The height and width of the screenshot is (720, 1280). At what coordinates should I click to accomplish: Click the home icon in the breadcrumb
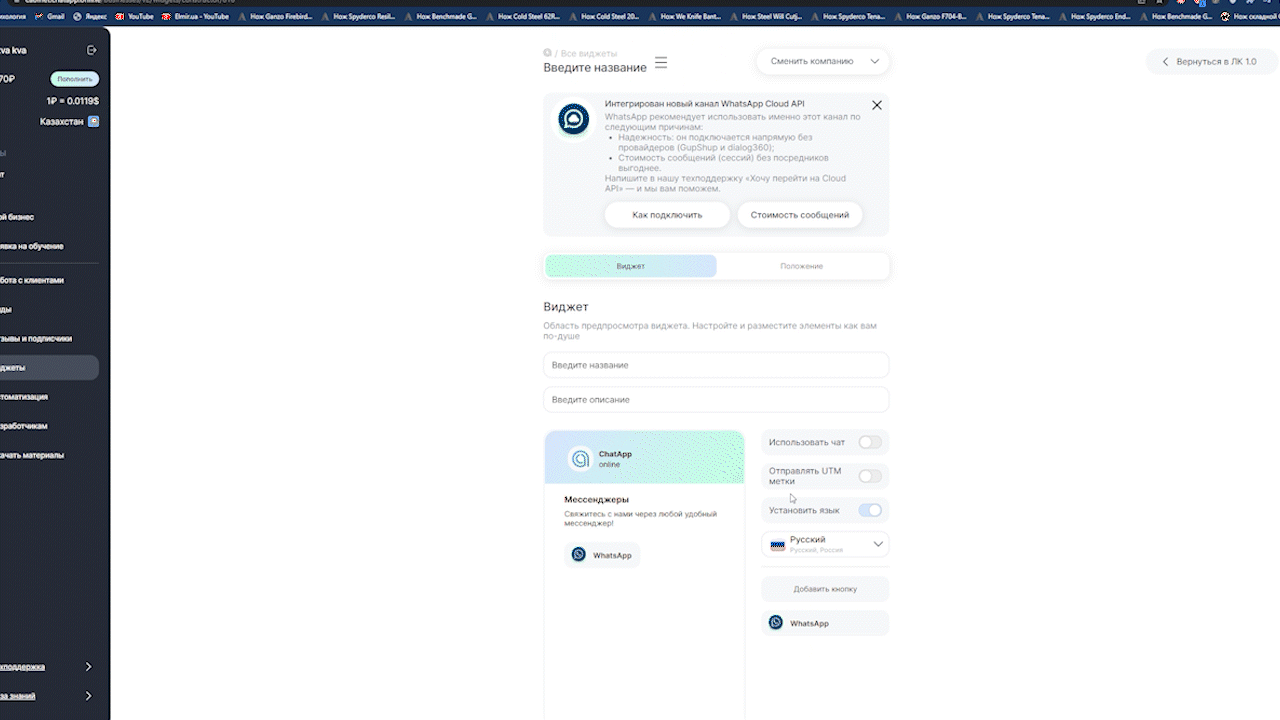click(547, 53)
